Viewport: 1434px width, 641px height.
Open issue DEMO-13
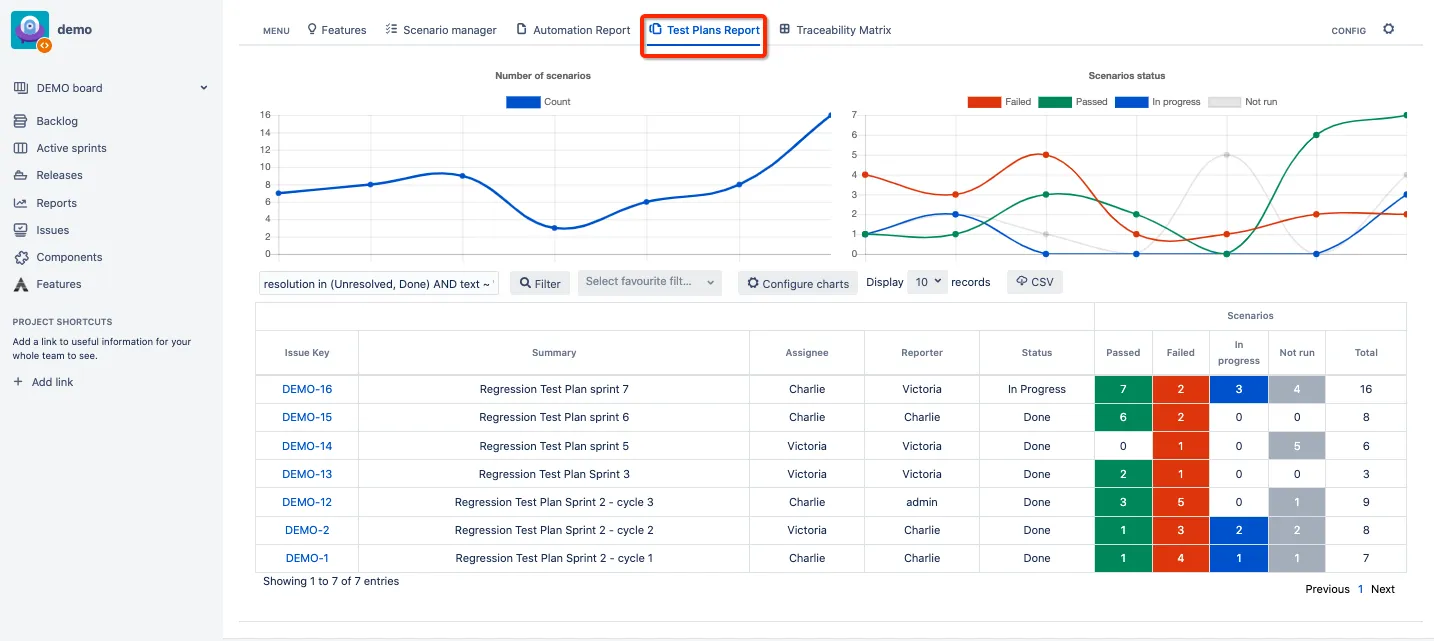coord(307,474)
